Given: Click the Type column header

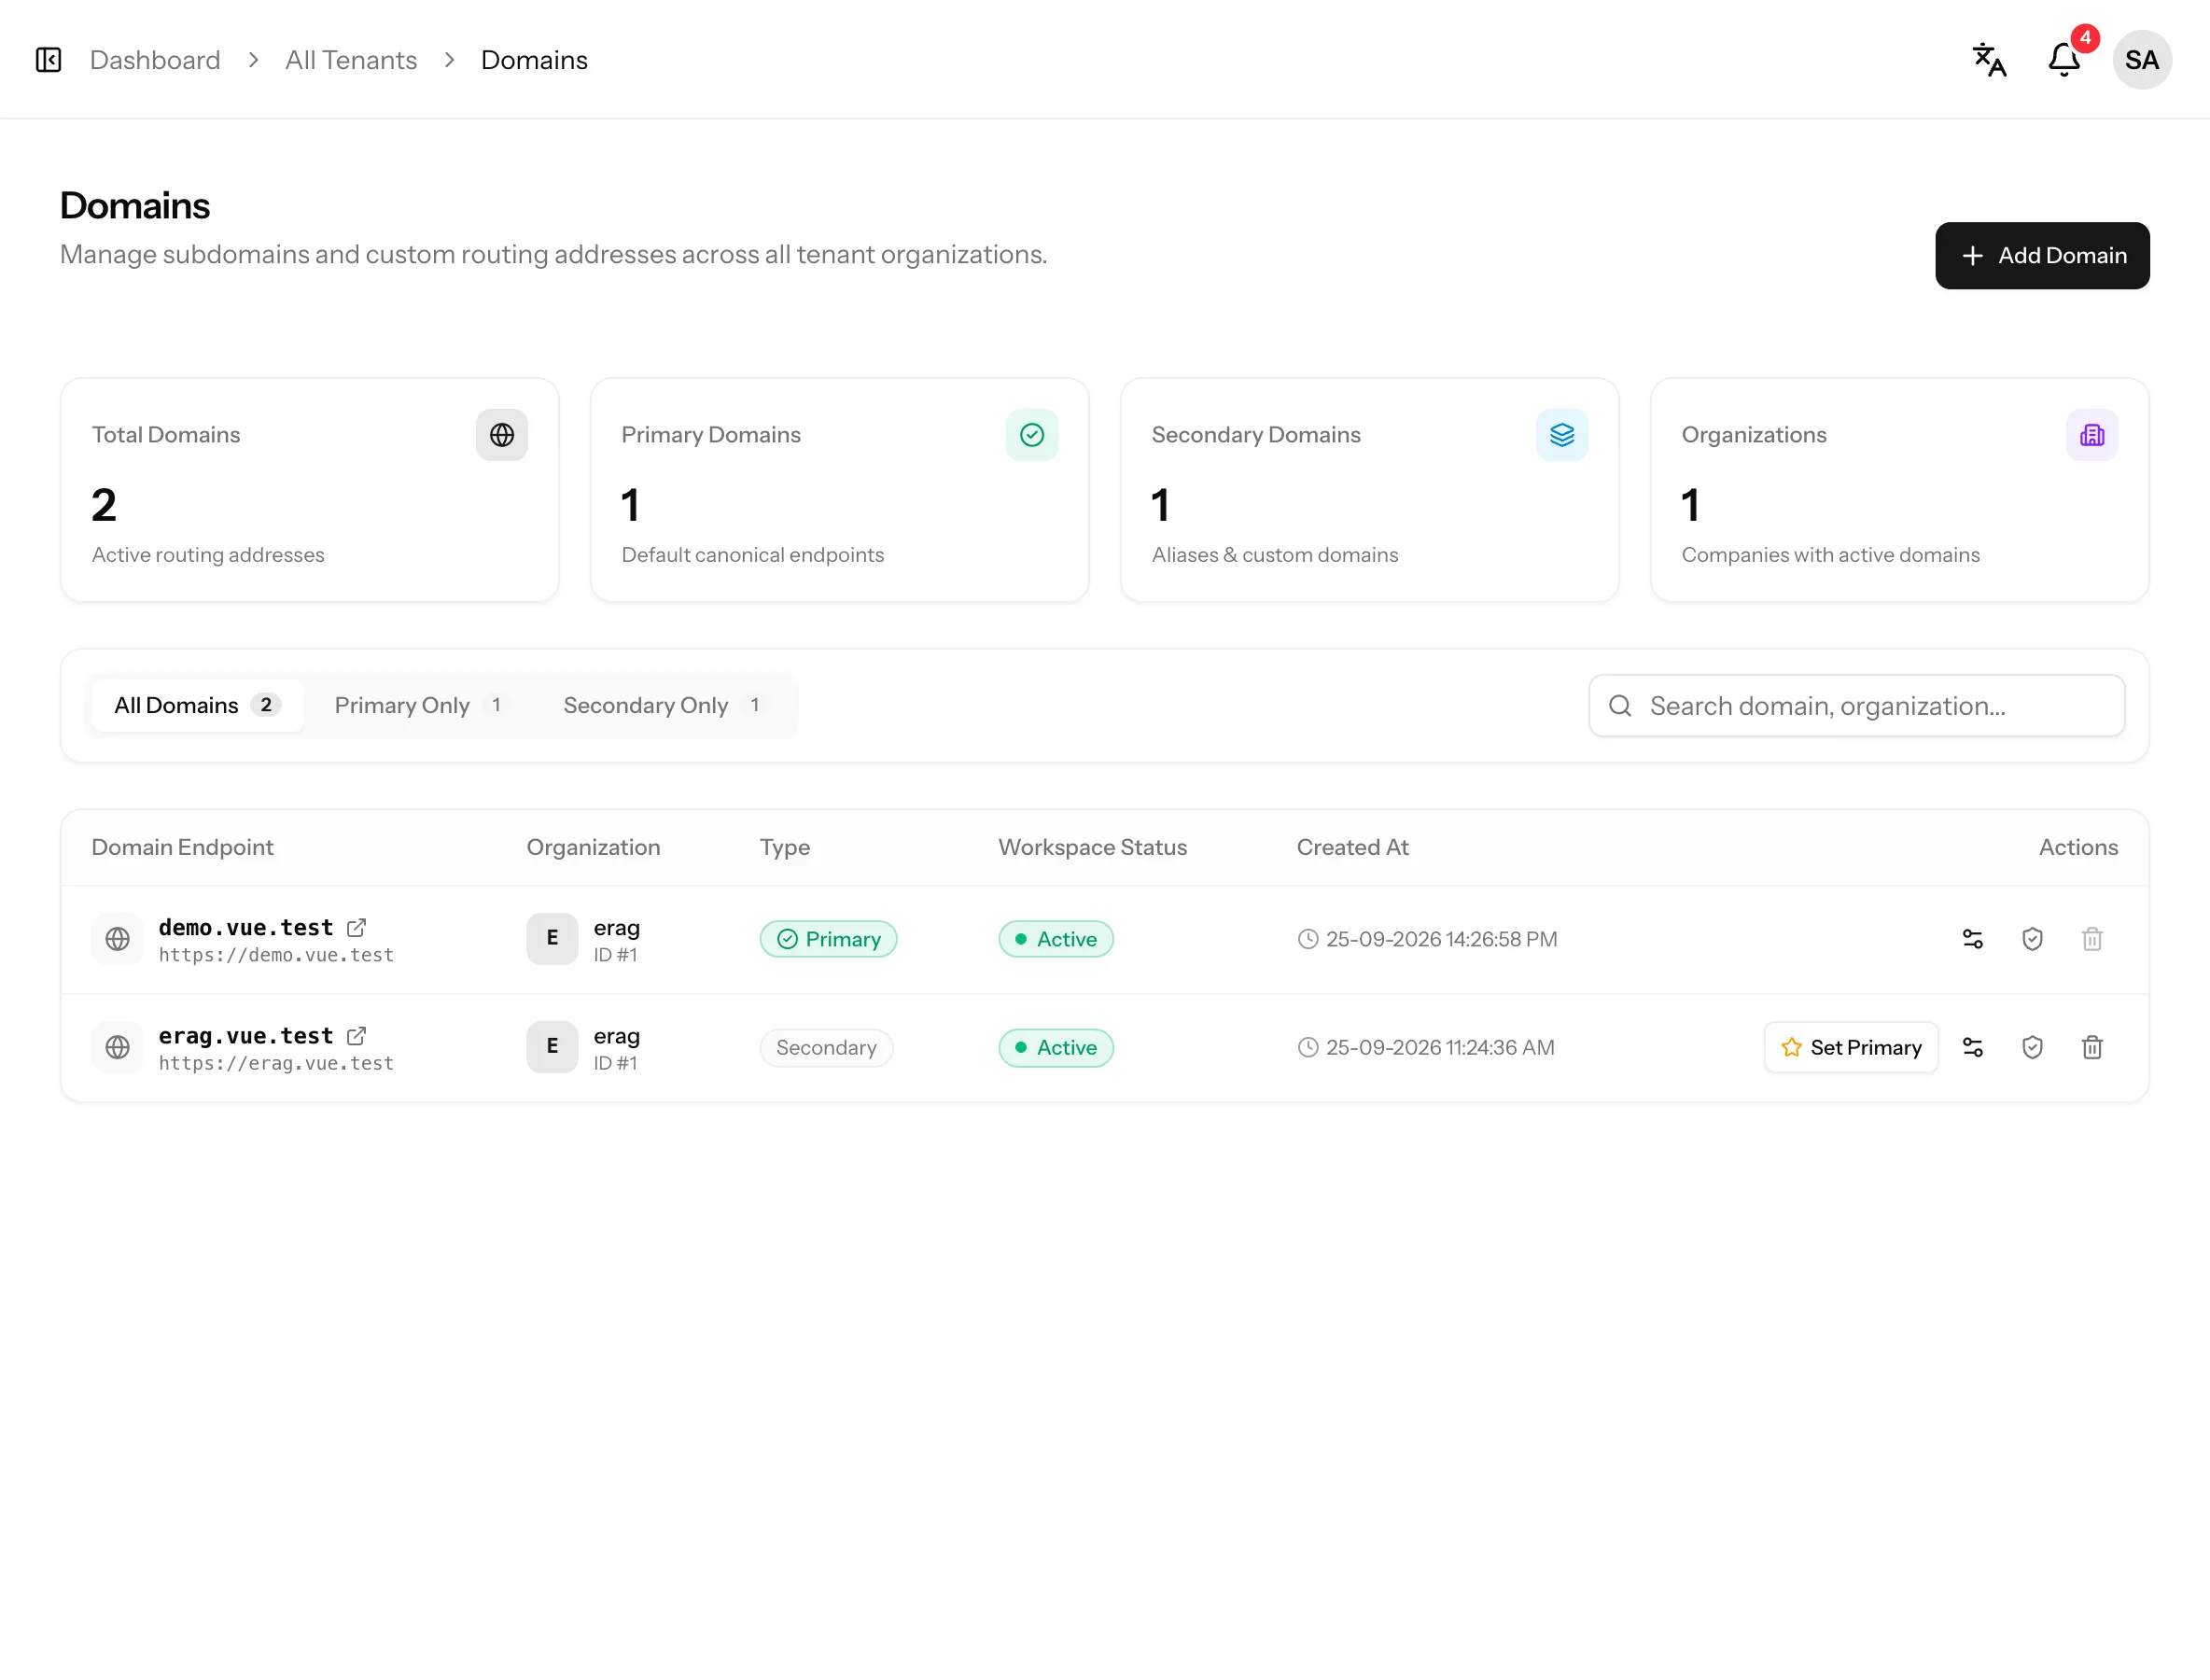Looking at the screenshot, I should pos(785,847).
